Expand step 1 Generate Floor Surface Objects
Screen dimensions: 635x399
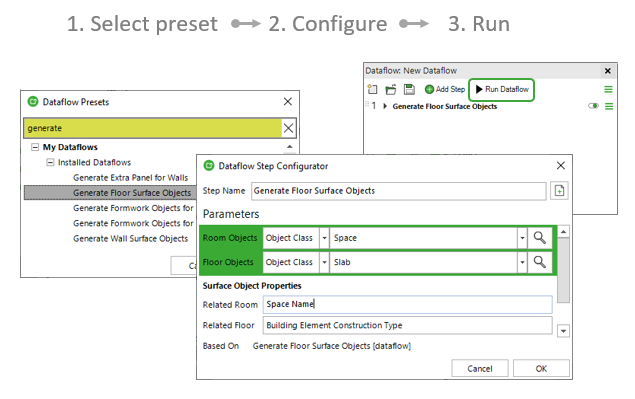click(385, 106)
